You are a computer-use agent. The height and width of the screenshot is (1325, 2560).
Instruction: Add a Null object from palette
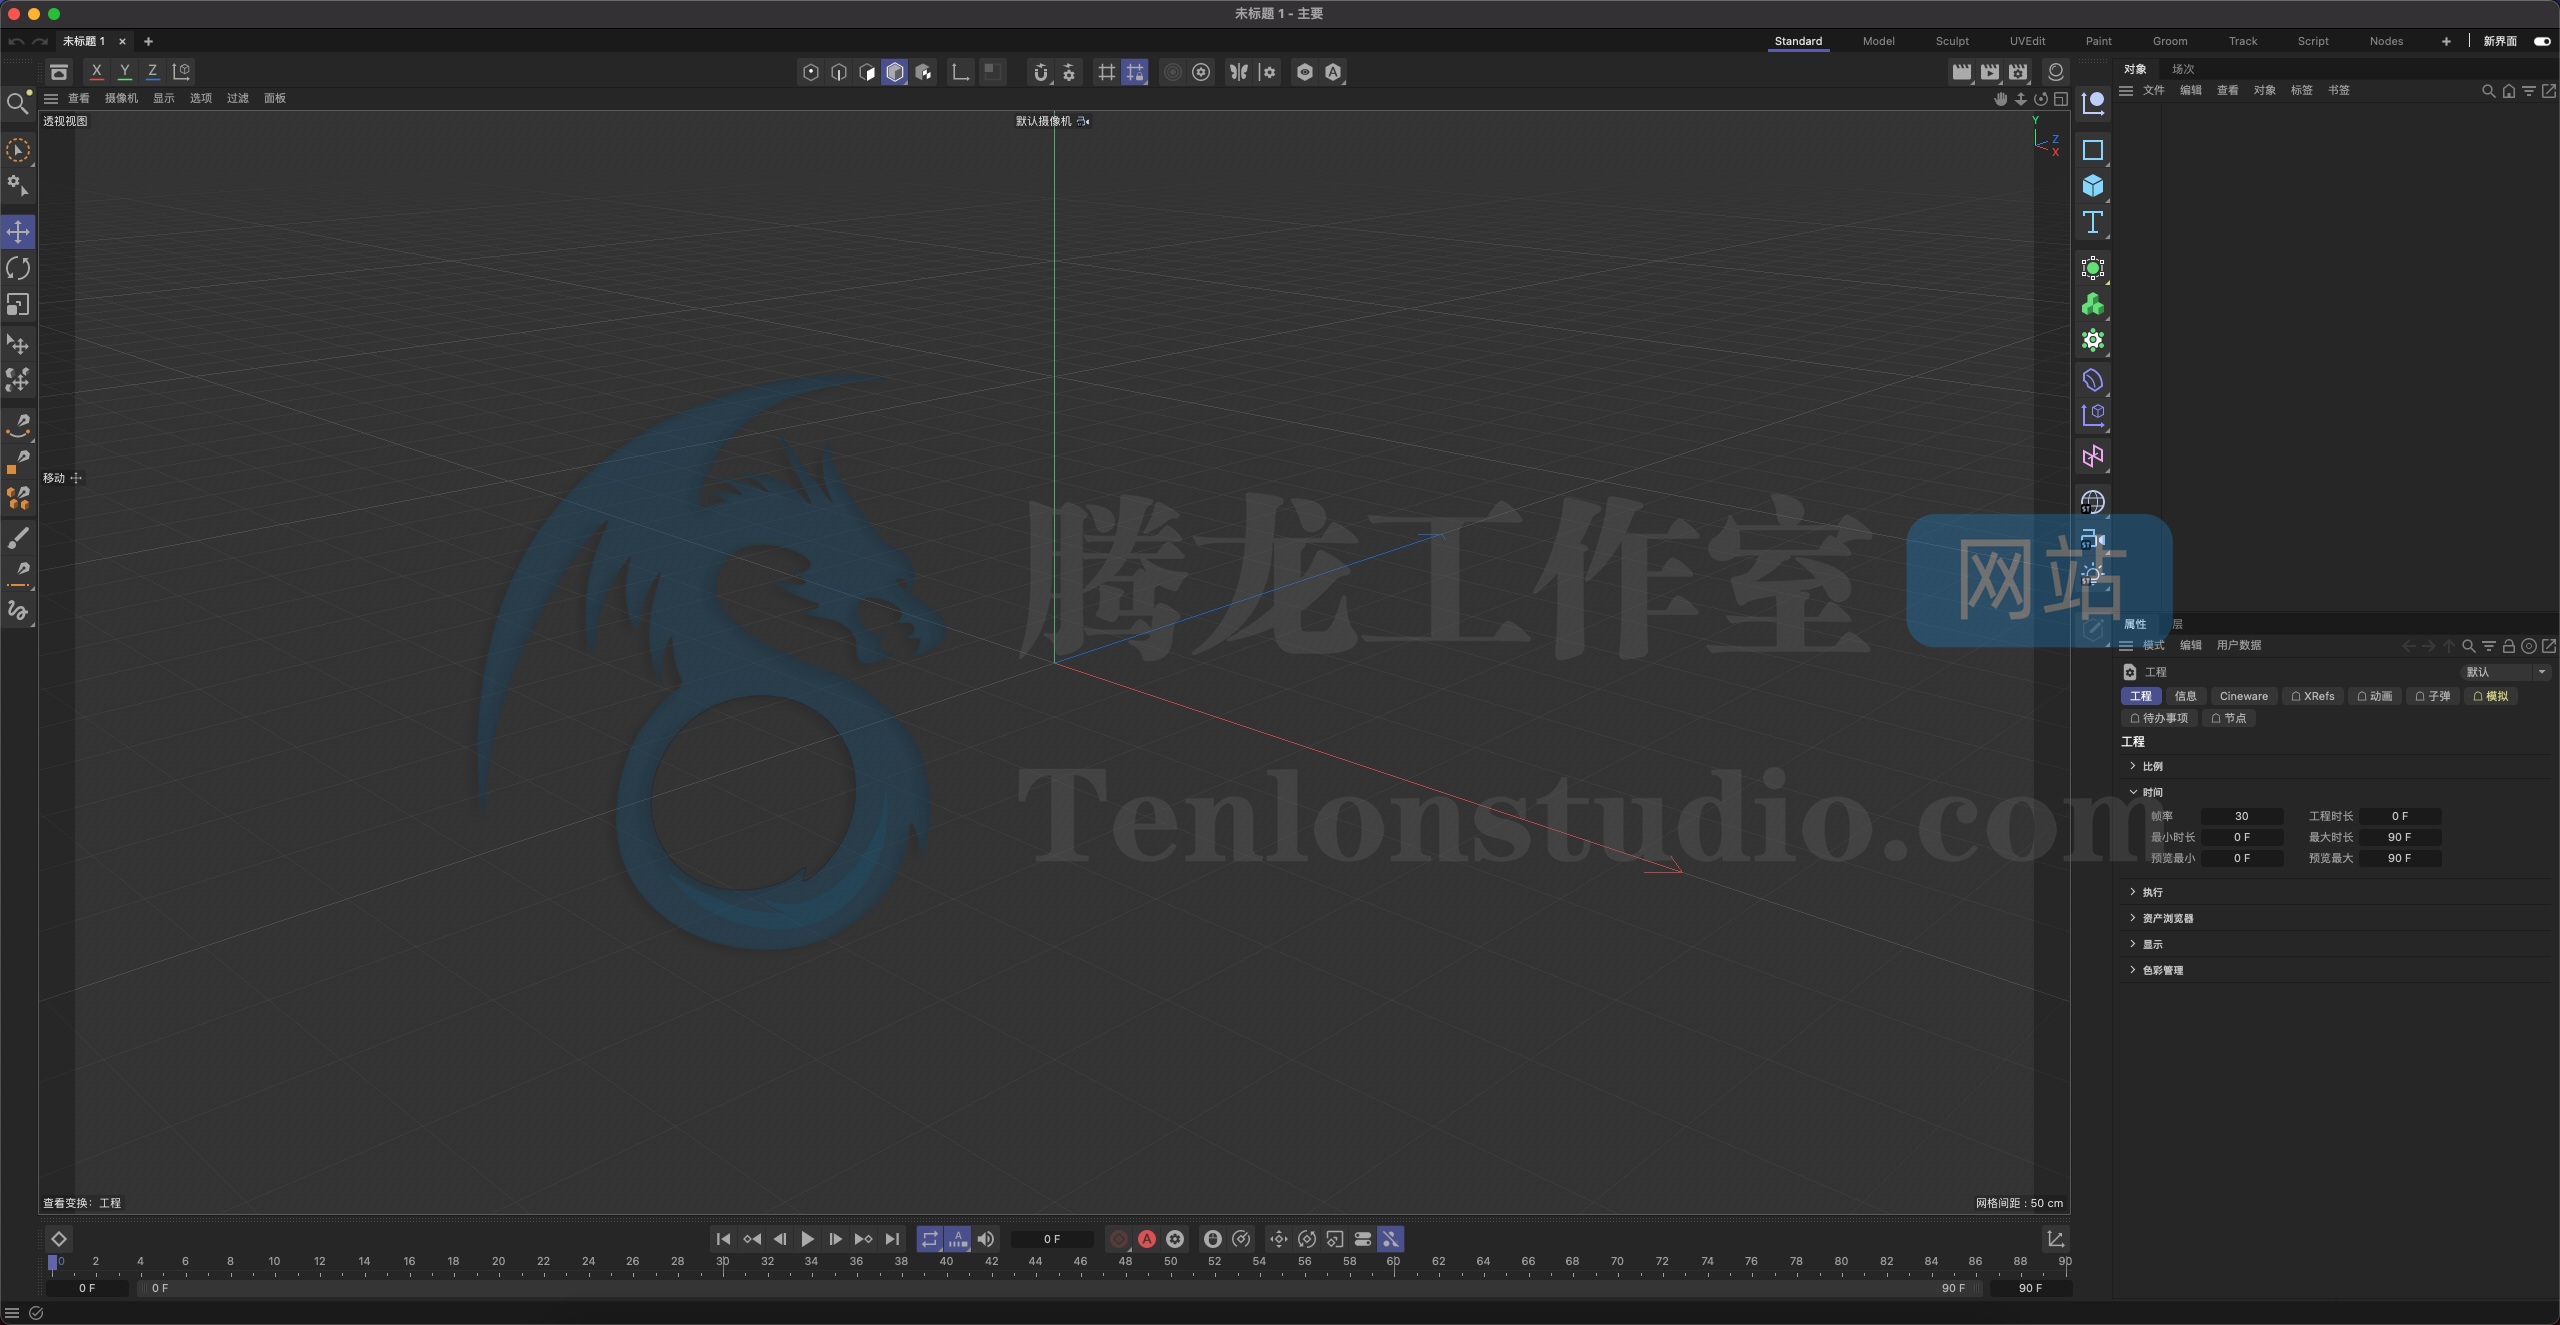coord(2092,102)
